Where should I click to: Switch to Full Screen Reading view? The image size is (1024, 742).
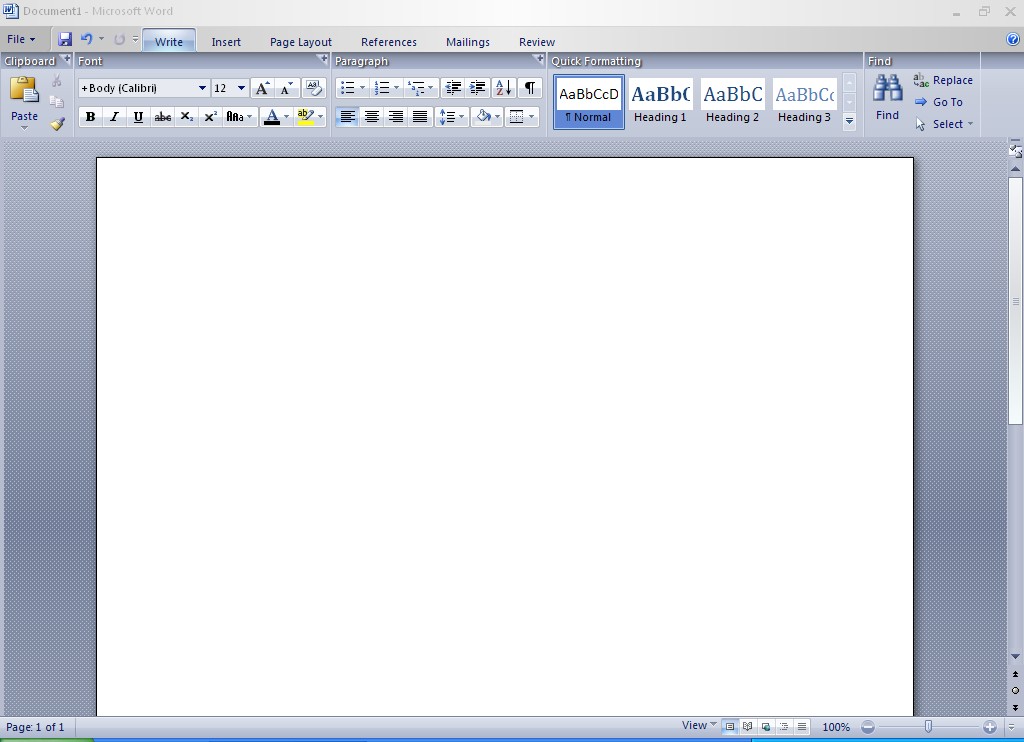tap(748, 726)
